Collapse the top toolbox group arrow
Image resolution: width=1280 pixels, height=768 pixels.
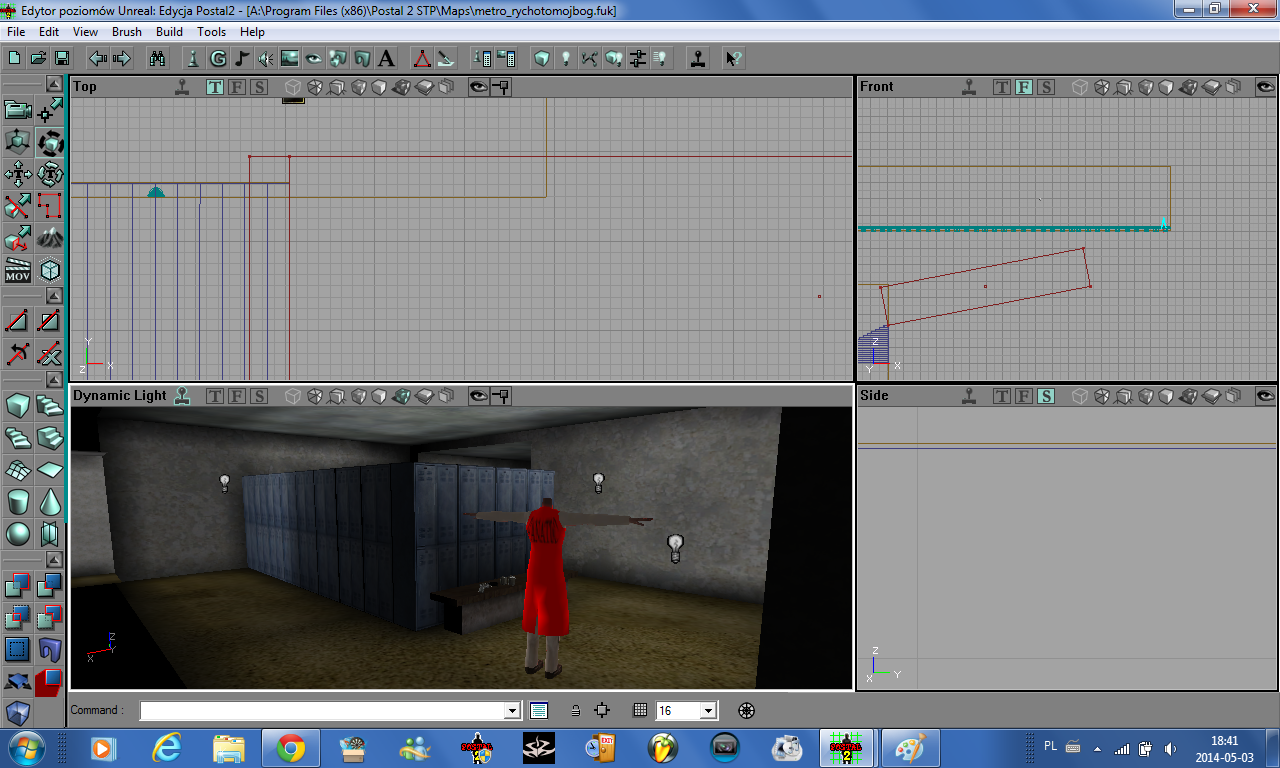54,84
